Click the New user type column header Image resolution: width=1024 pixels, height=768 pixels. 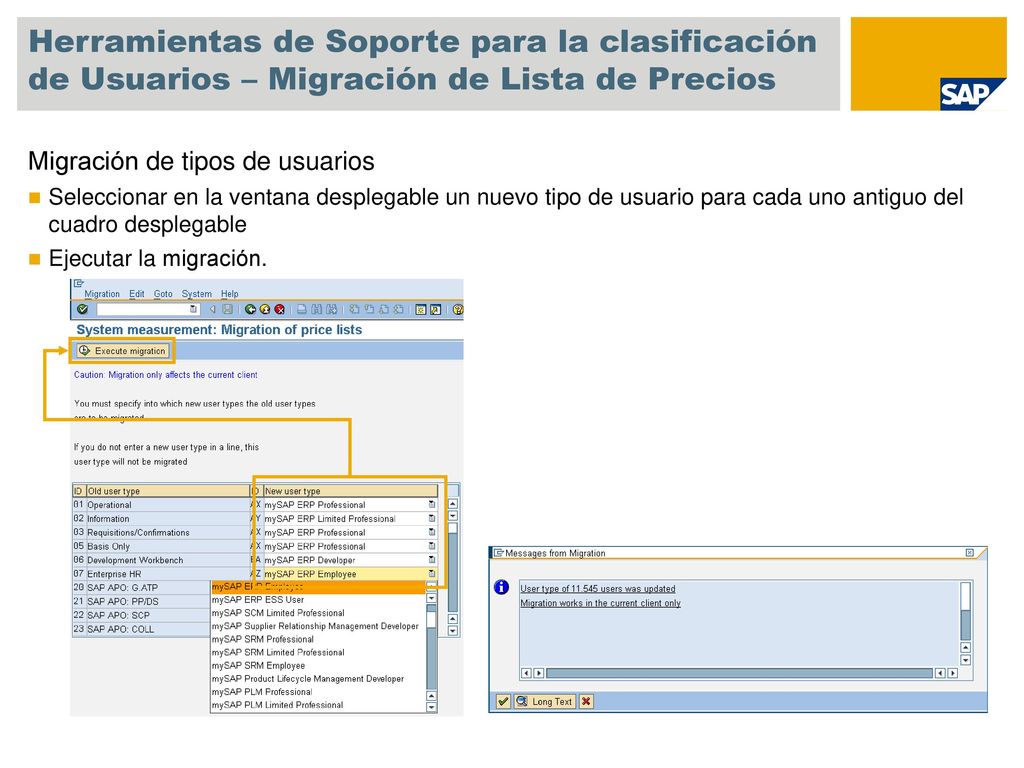(x=351, y=490)
